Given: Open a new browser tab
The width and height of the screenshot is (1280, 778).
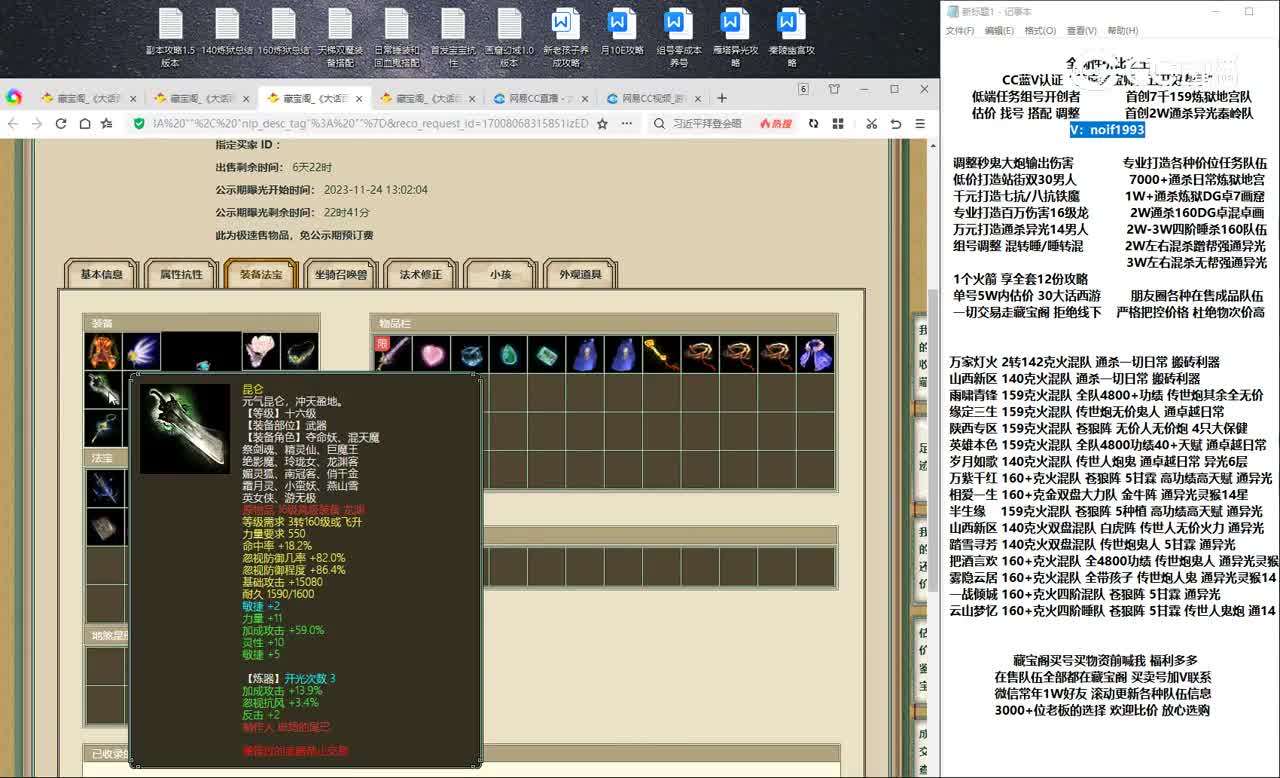Looking at the screenshot, I should click(x=722, y=98).
